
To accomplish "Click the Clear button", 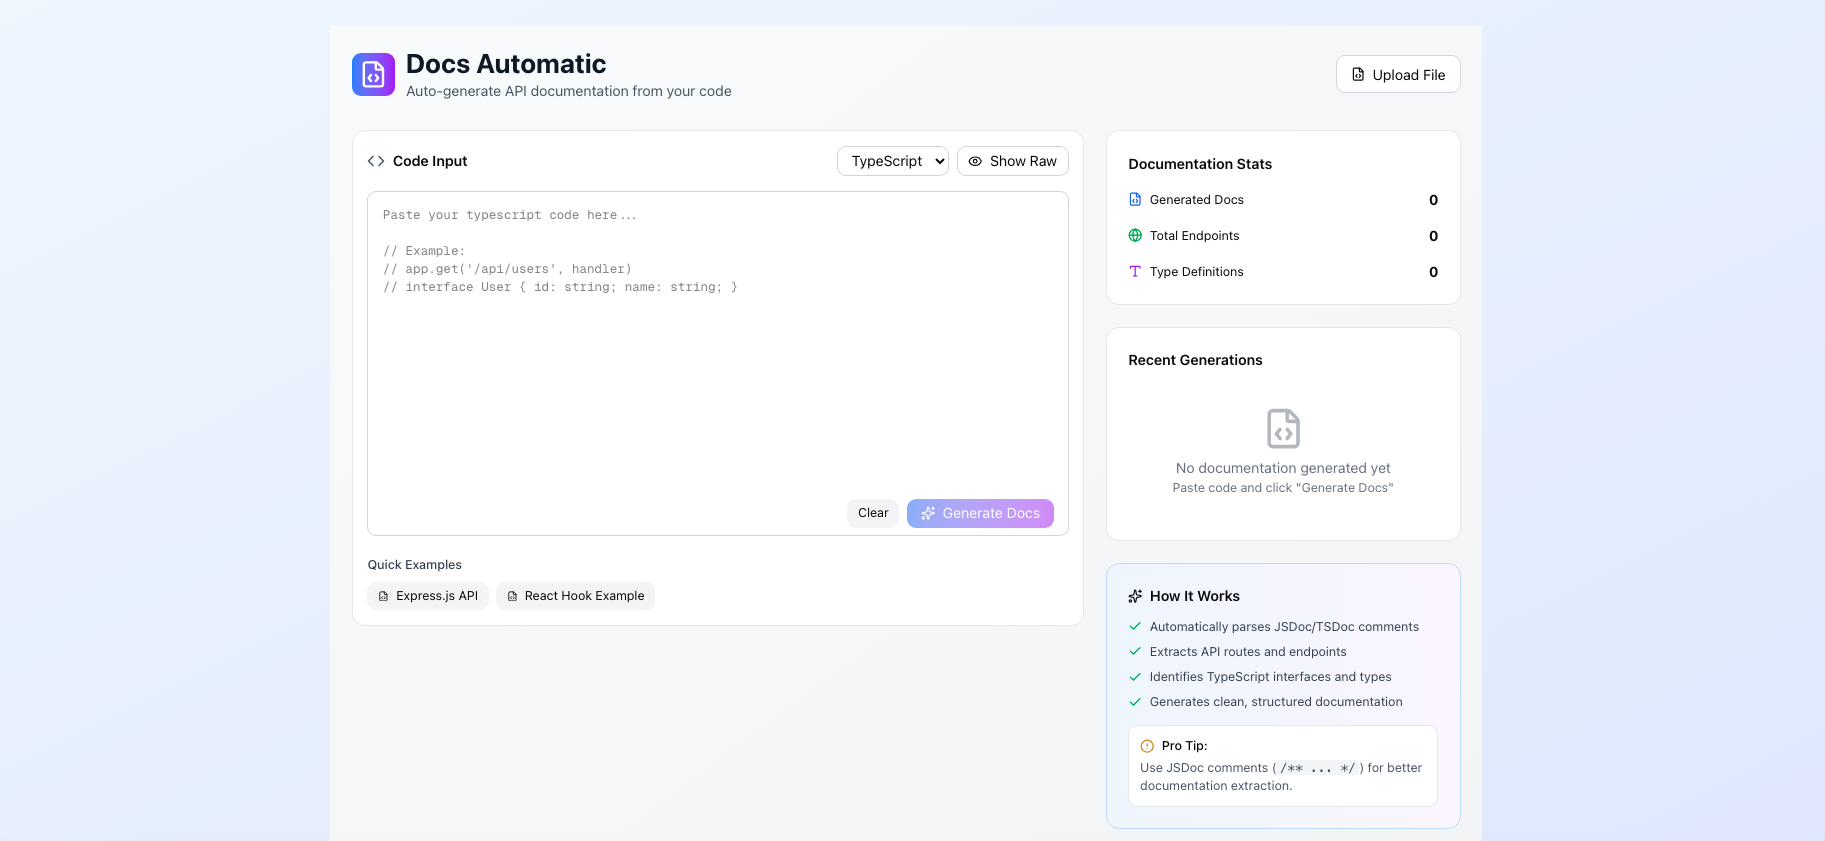I will pyautogui.click(x=873, y=513).
